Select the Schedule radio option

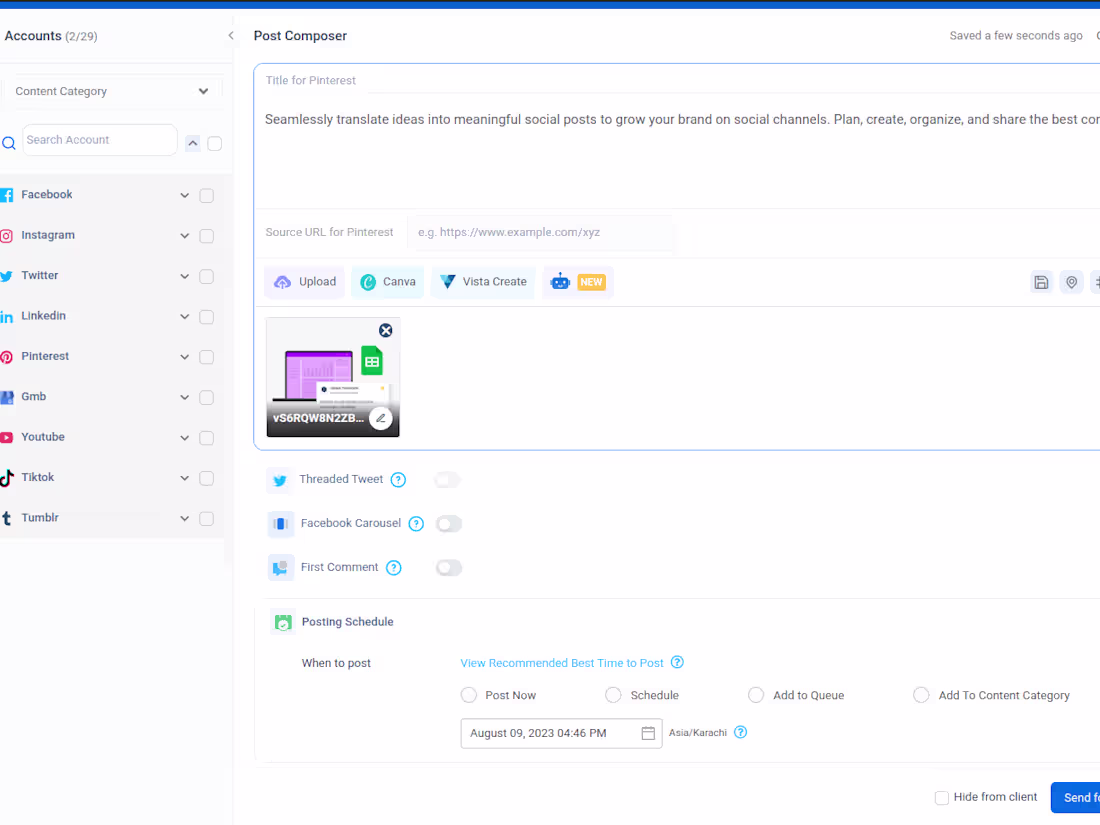tap(612, 694)
